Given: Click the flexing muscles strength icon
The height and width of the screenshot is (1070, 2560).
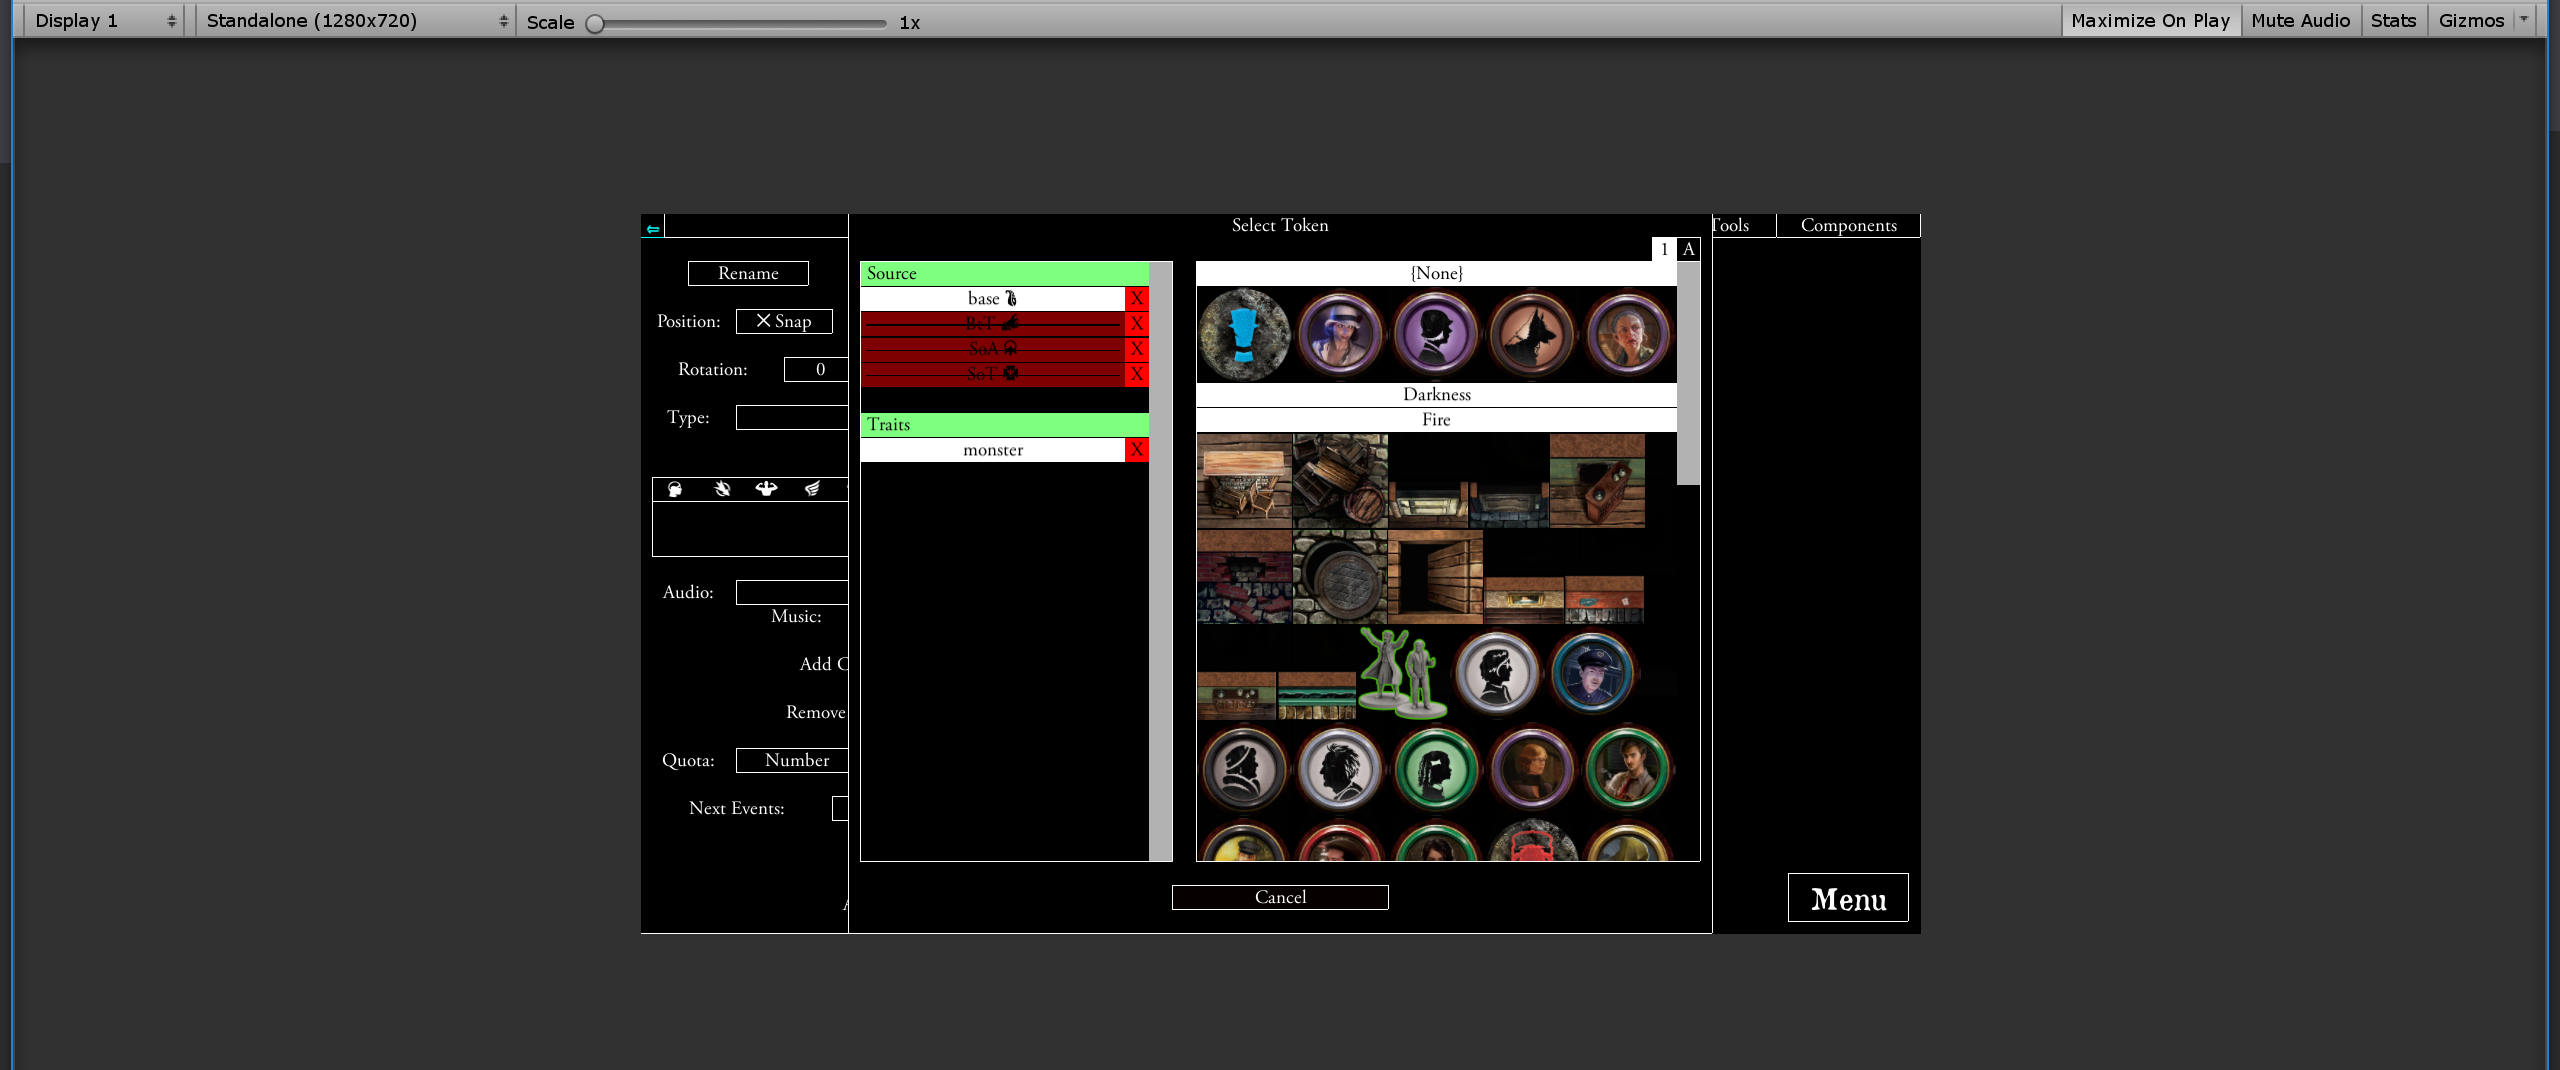Looking at the screenshot, I should click(766, 489).
